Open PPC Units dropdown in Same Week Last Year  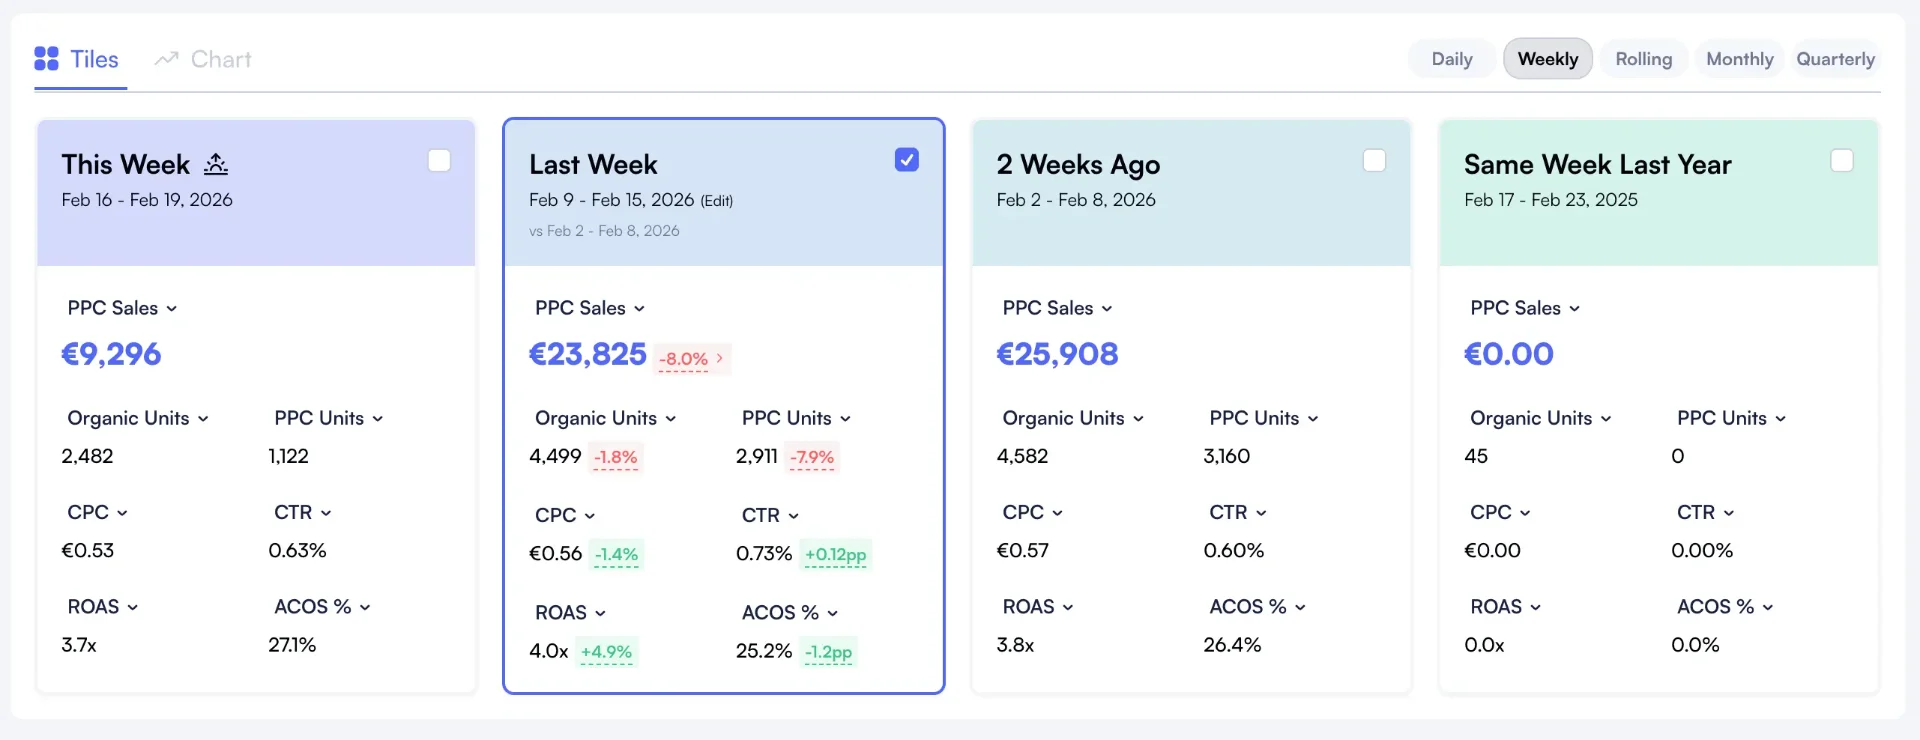click(1732, 418)
